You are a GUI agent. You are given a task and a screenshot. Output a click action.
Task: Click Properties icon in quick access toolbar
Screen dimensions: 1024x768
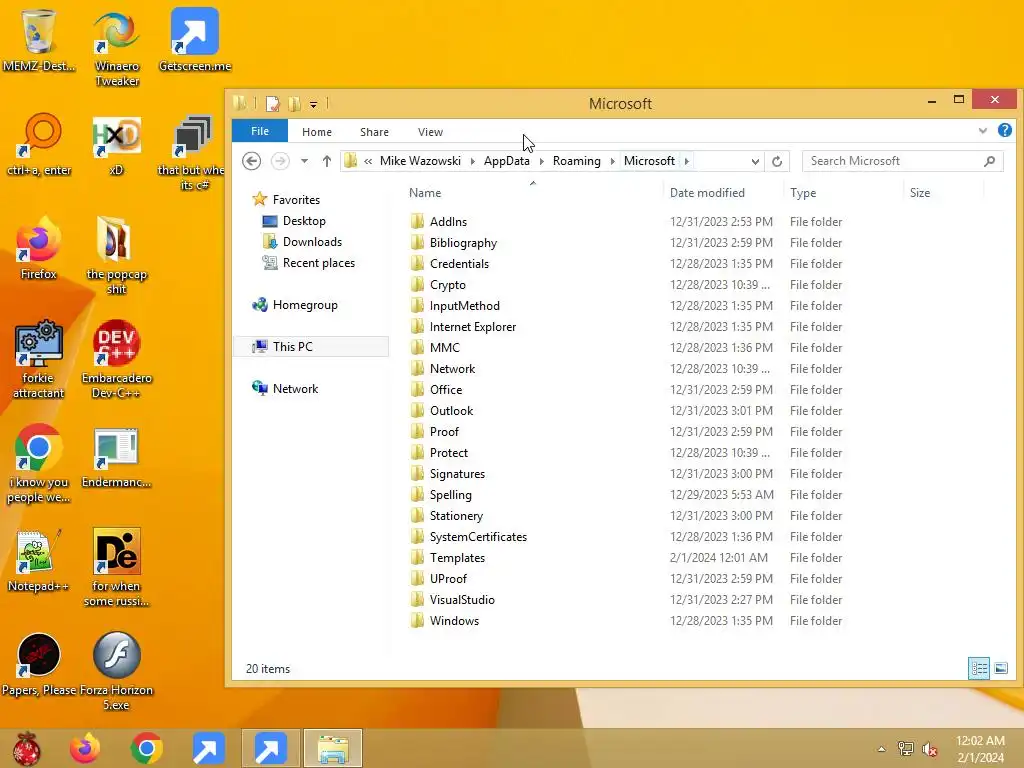tap(272, 104)
